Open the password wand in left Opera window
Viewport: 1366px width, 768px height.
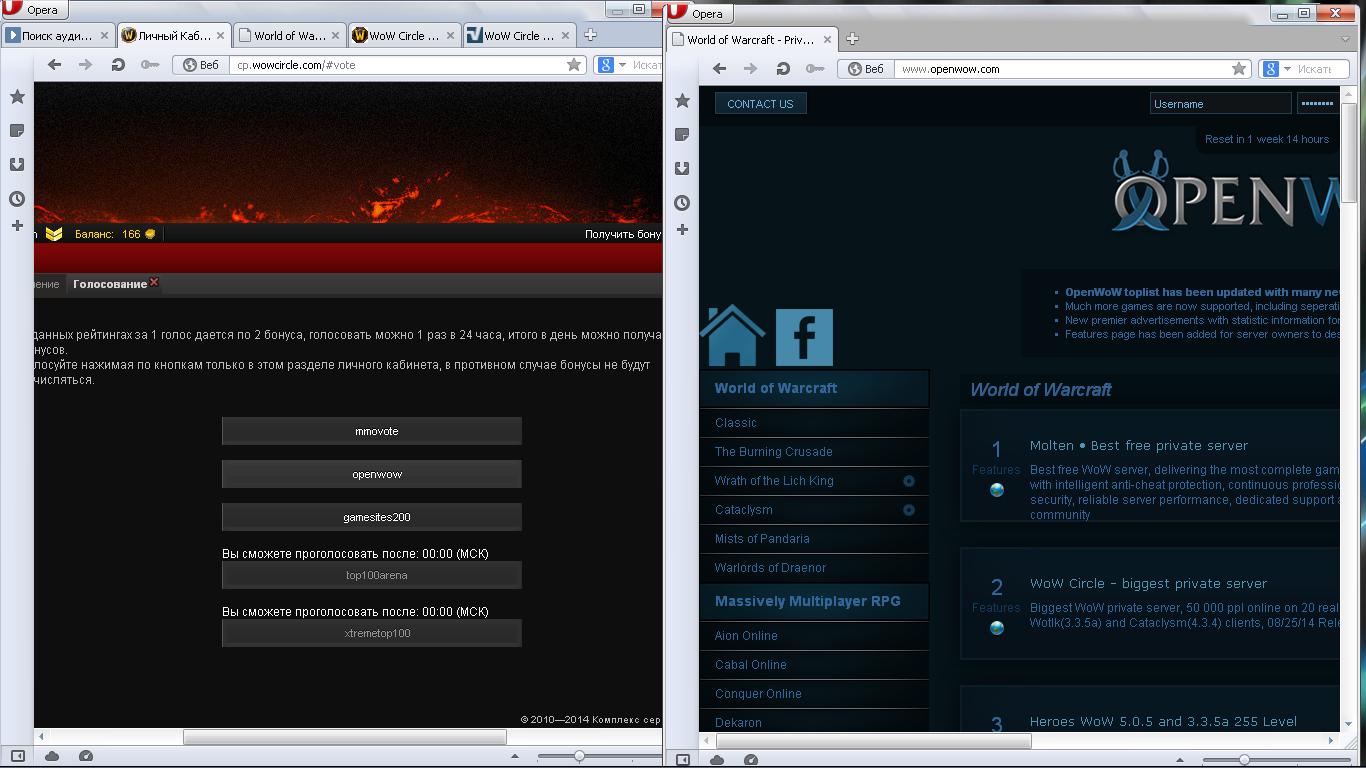tap(150, 65)
